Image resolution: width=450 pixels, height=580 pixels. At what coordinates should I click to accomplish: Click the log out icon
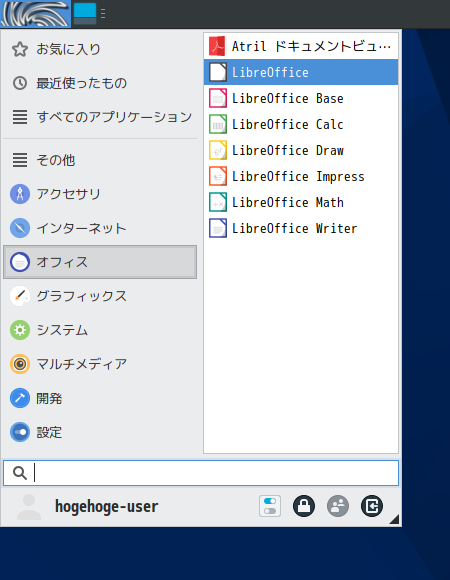pos(372,506)
